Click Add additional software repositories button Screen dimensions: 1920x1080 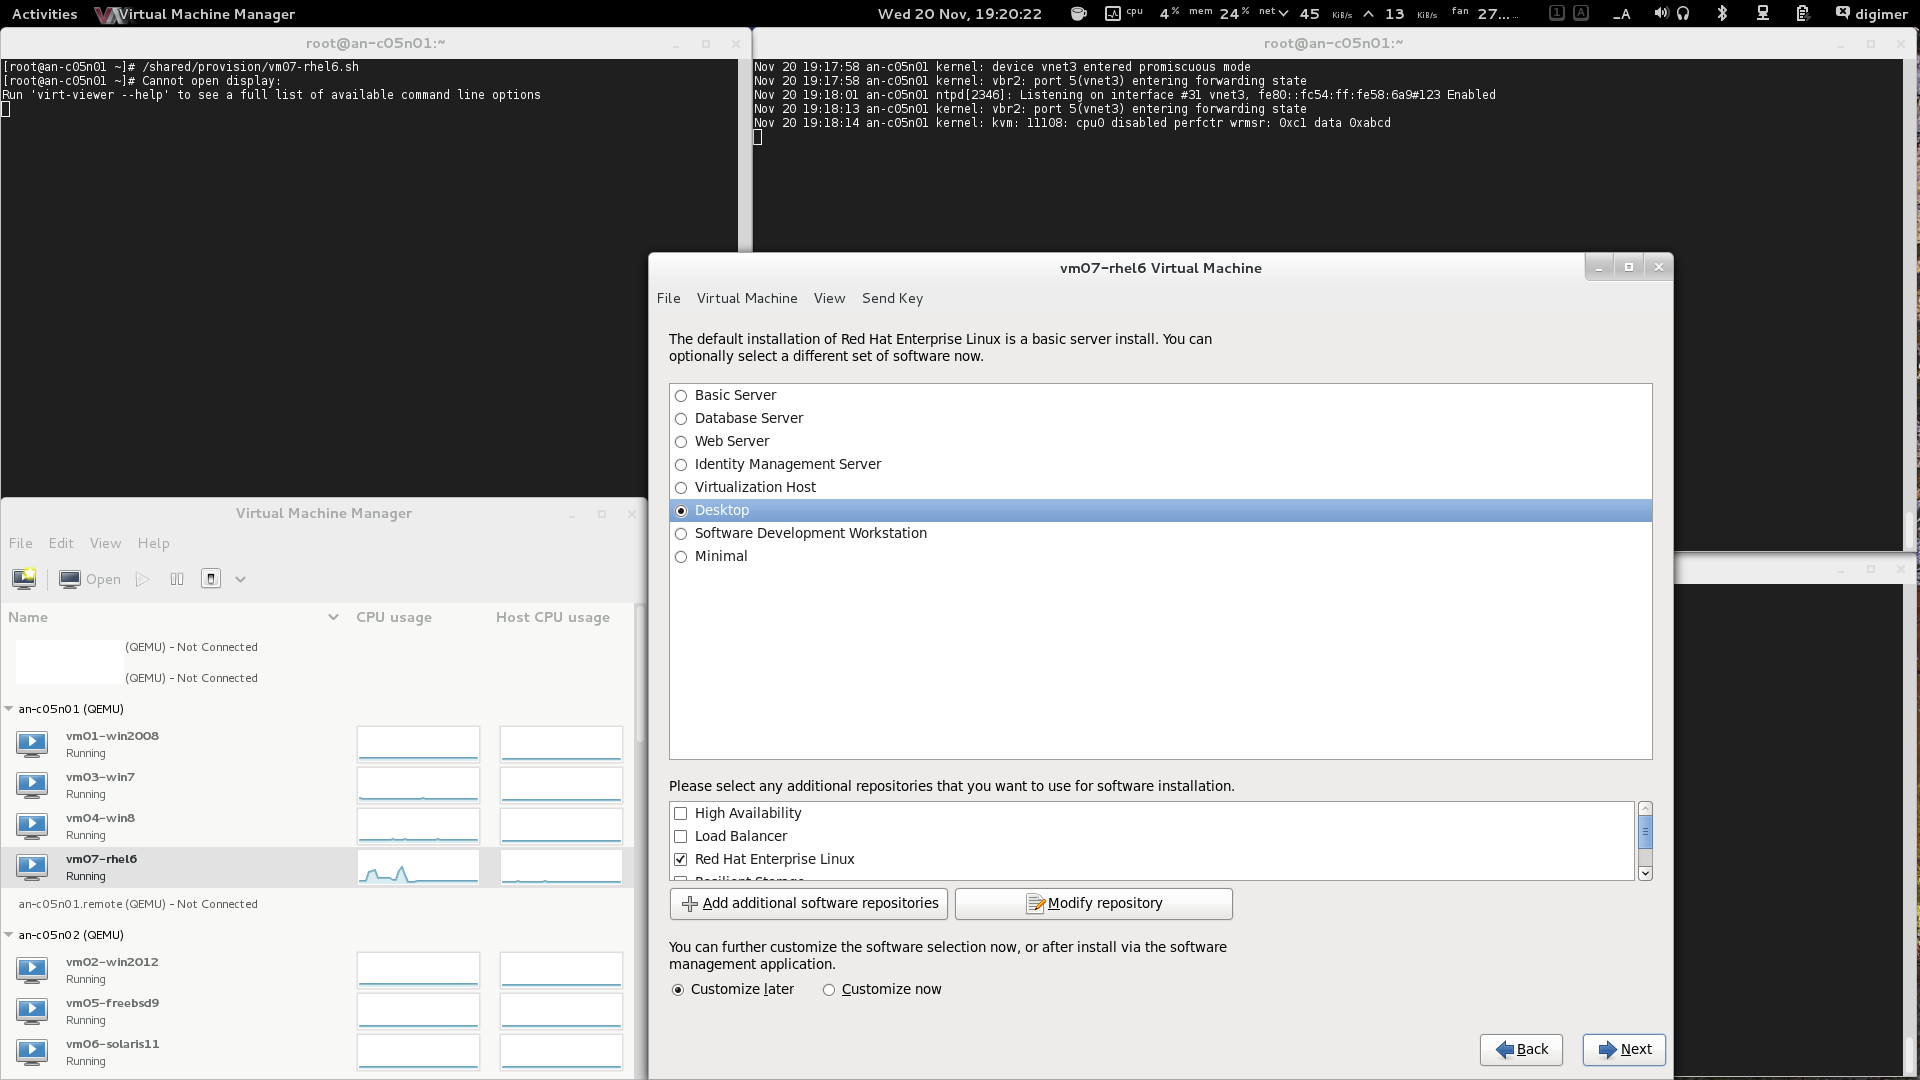click(x=809, y=903)
